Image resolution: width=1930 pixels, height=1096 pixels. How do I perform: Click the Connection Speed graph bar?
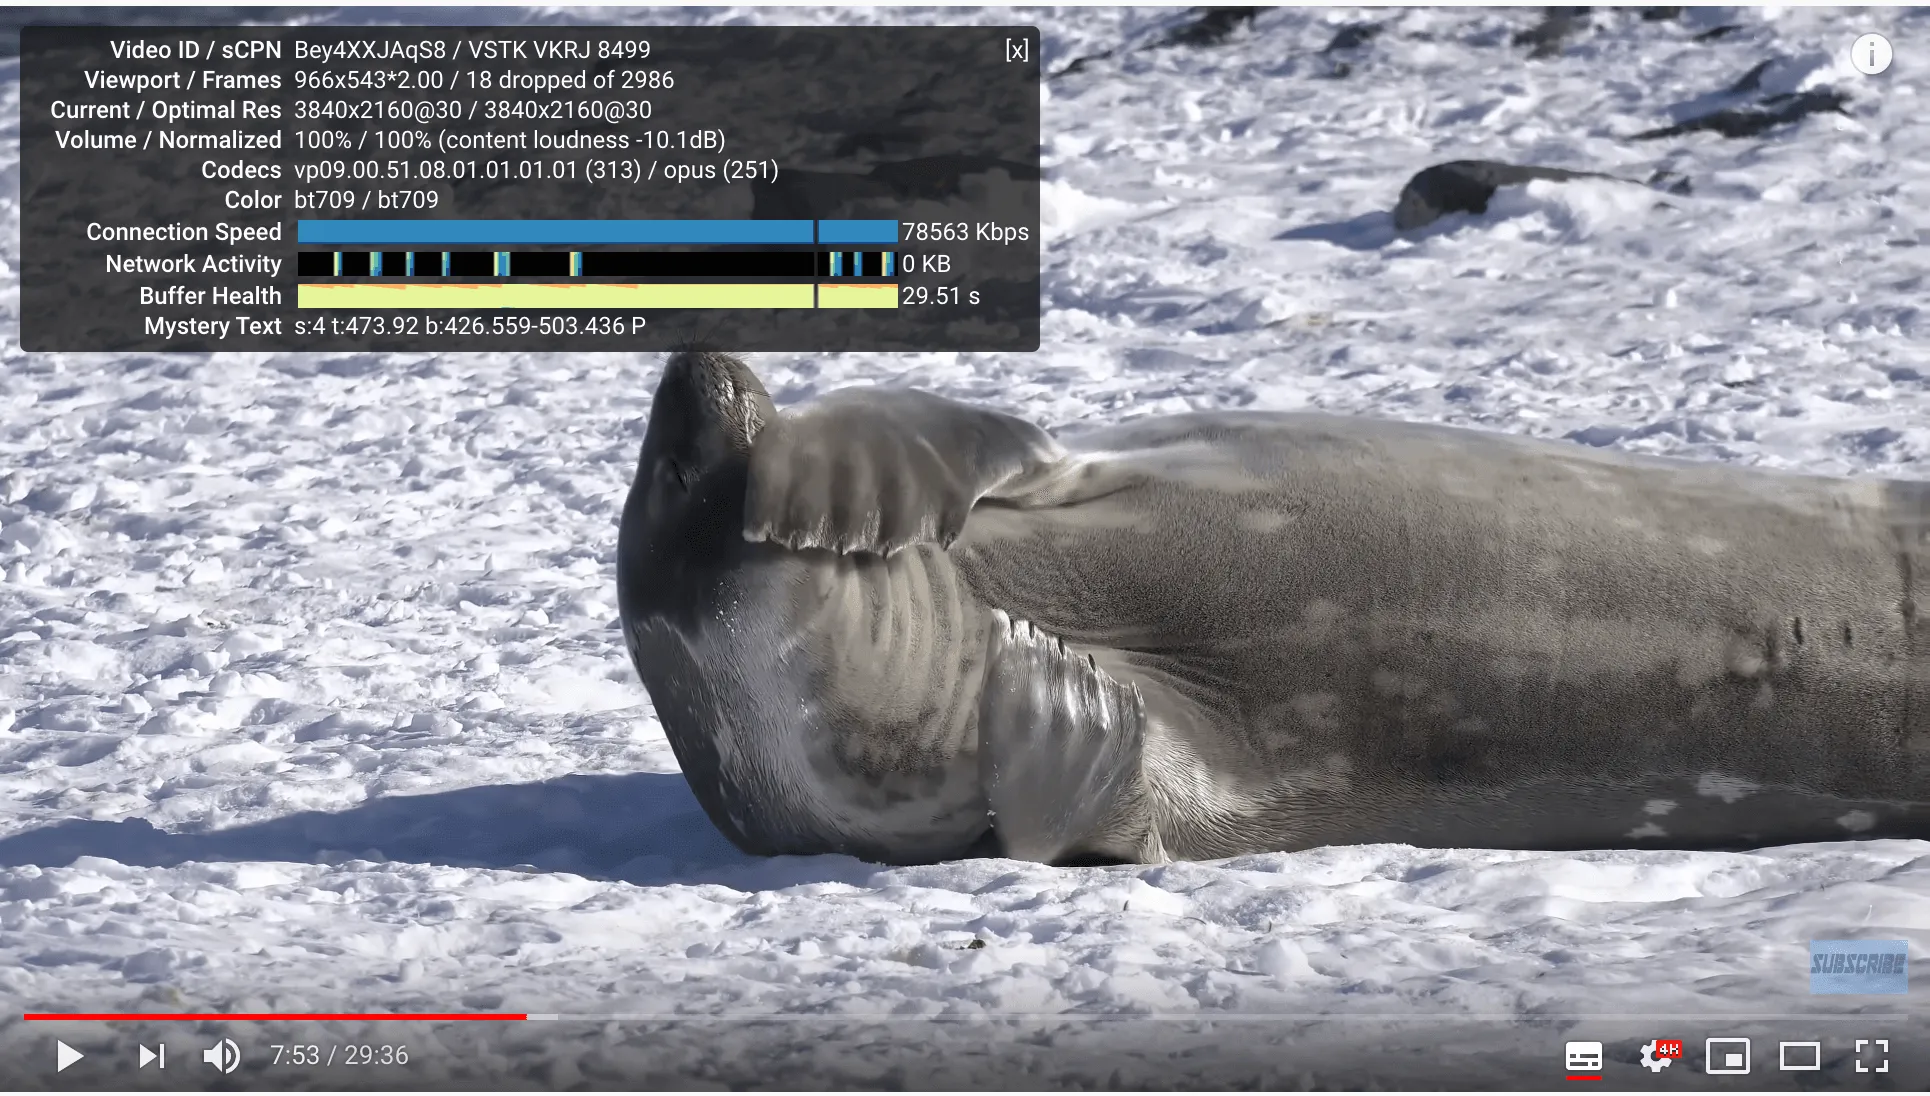point(597,232)
